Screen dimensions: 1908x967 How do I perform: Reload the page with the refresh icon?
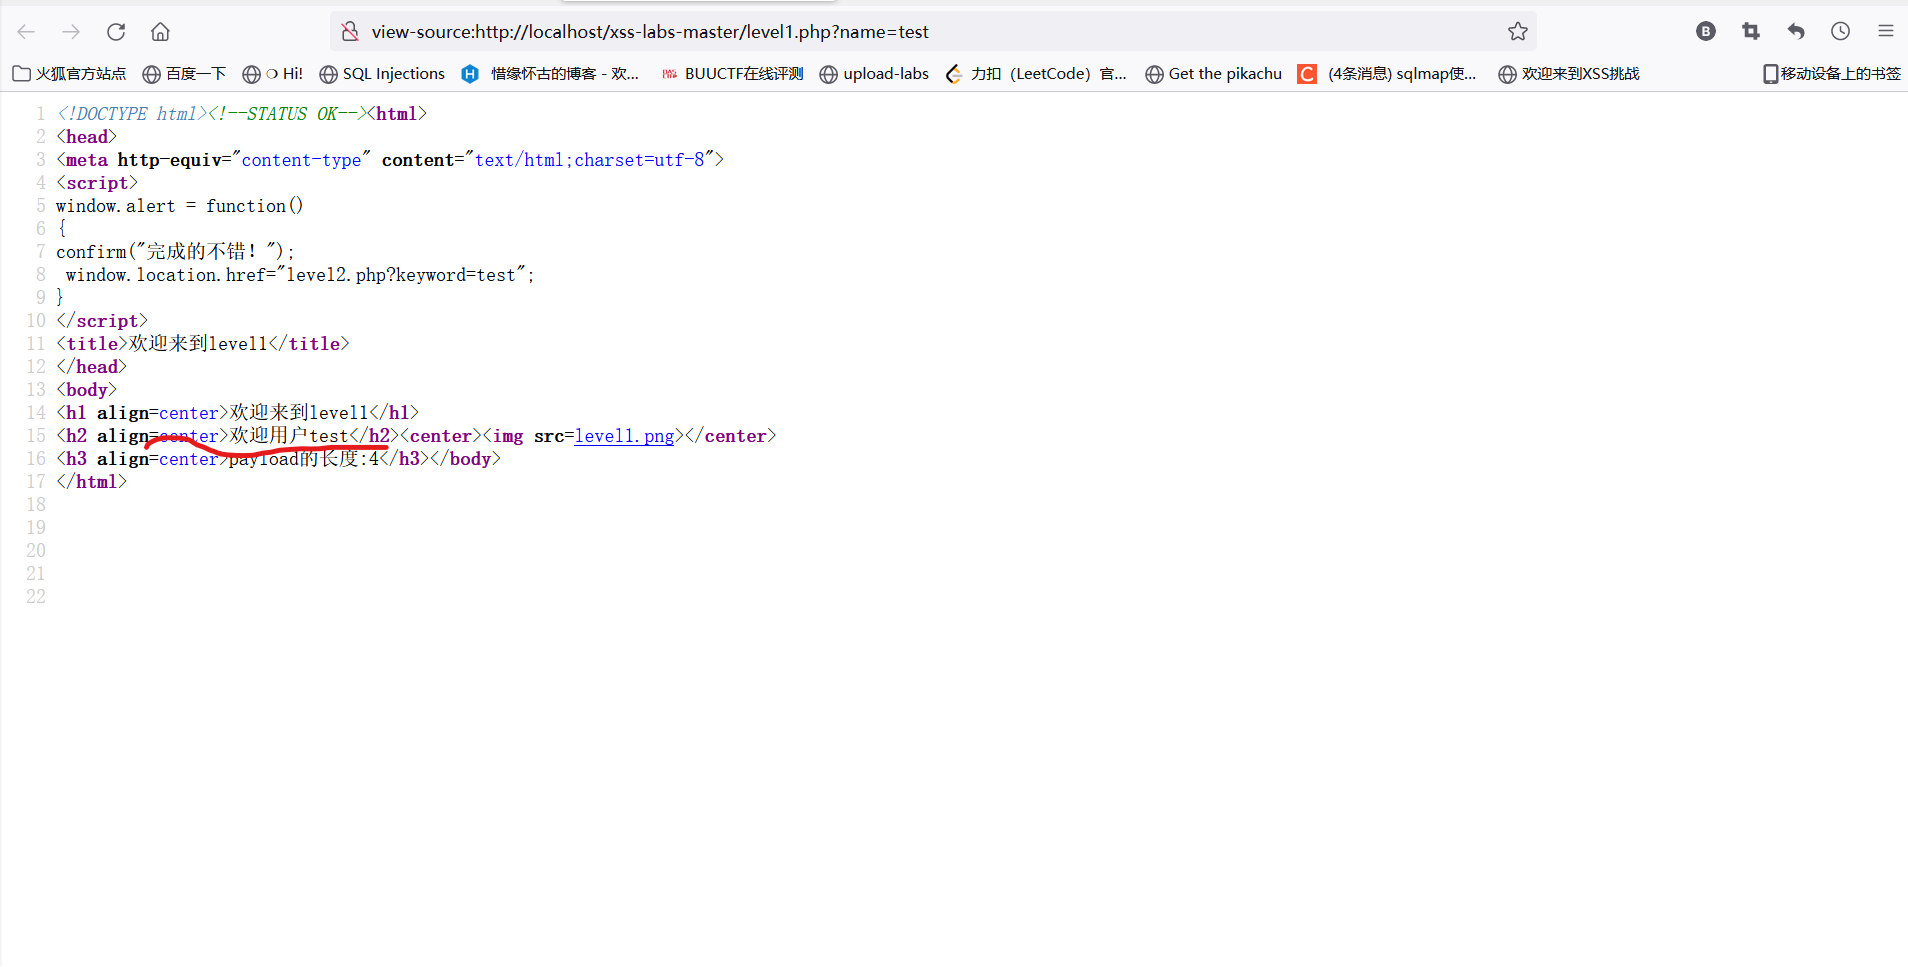coord(116,32)
